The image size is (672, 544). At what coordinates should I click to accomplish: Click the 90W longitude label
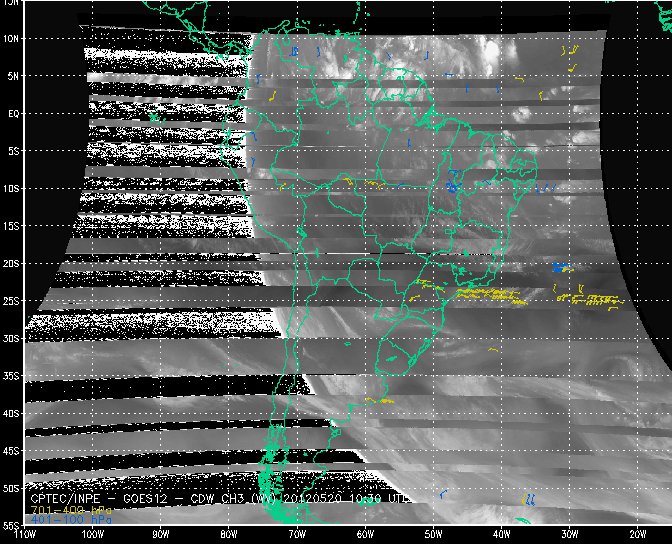[161, 534]
